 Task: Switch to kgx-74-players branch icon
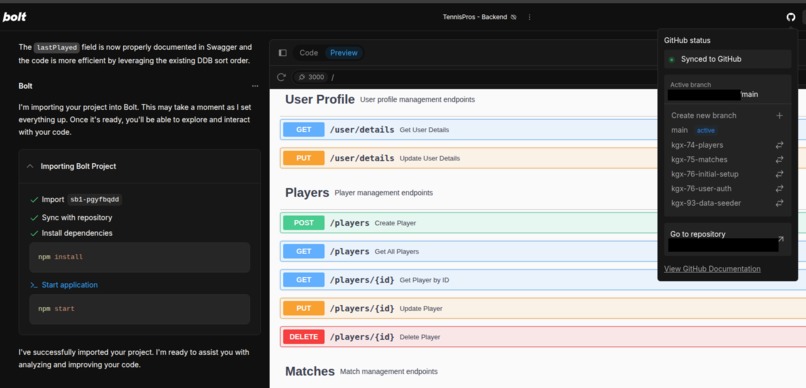(779, 145)
